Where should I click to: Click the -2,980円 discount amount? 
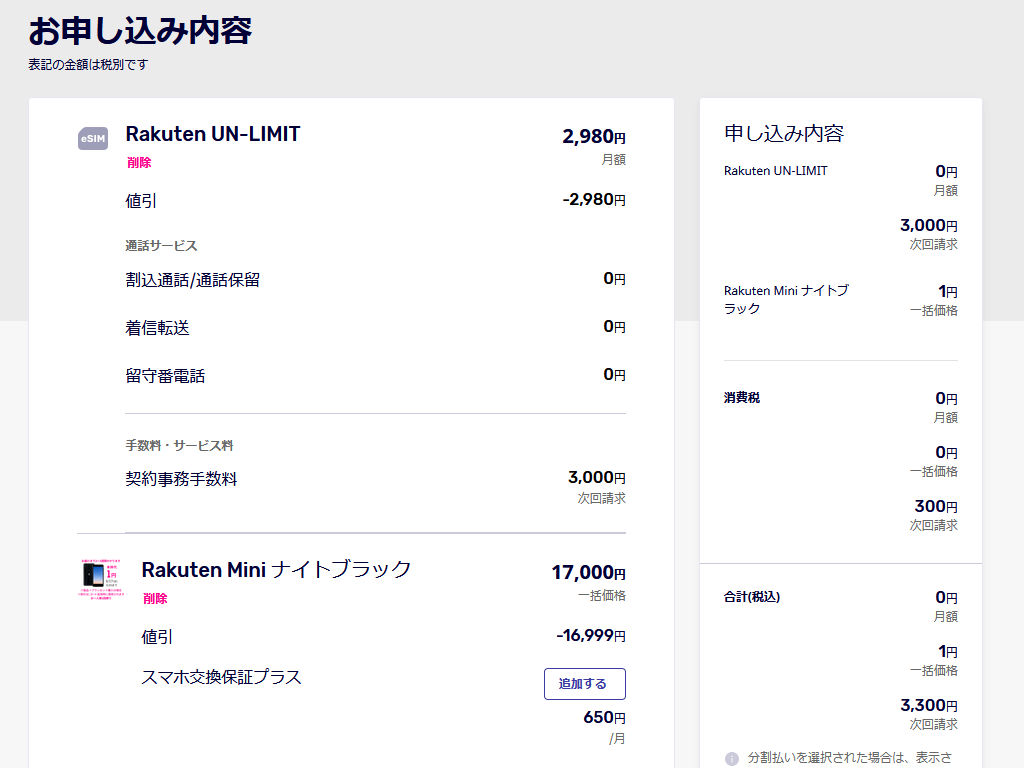click(x=594, y=200)
